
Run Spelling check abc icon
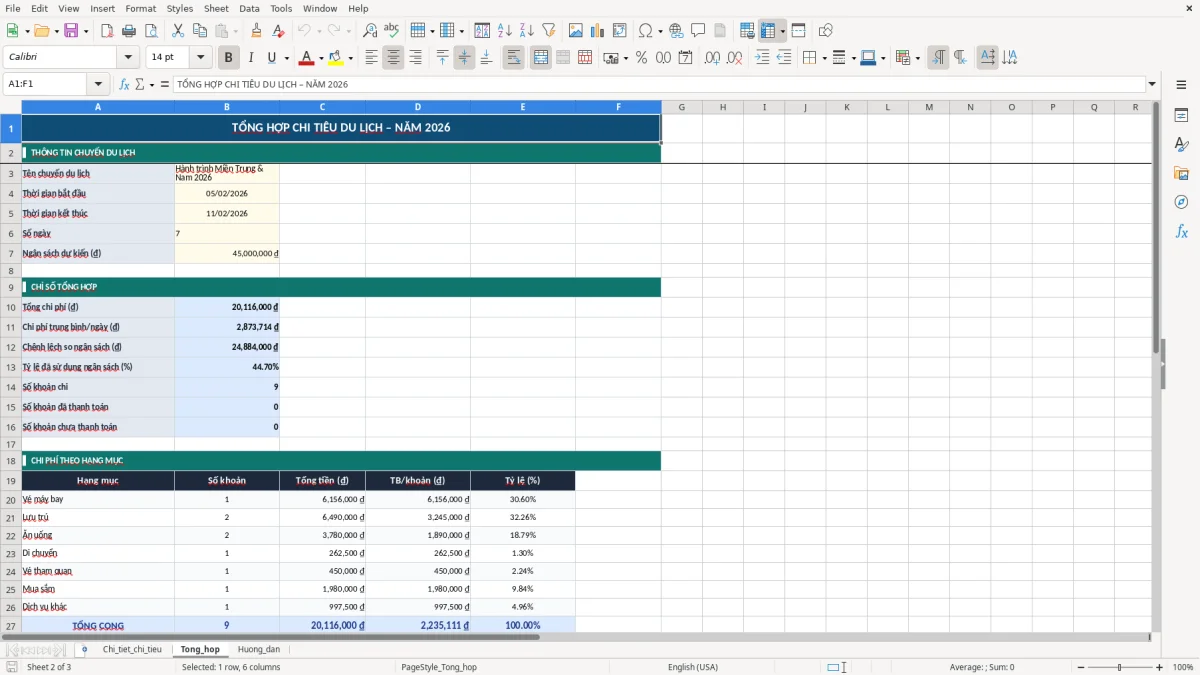coord(391,31)
